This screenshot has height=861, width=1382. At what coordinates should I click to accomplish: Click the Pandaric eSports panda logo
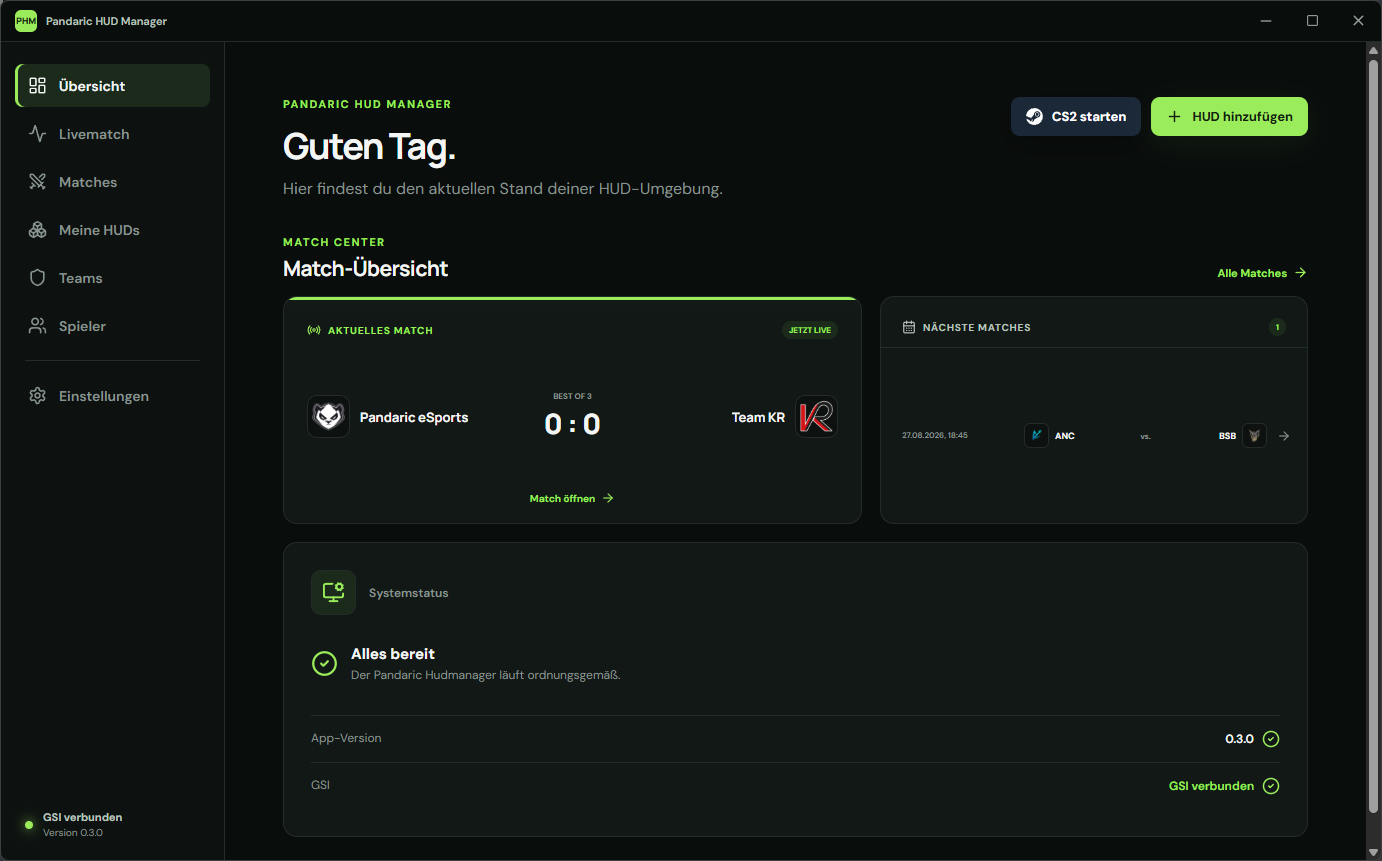click(328, 417)
